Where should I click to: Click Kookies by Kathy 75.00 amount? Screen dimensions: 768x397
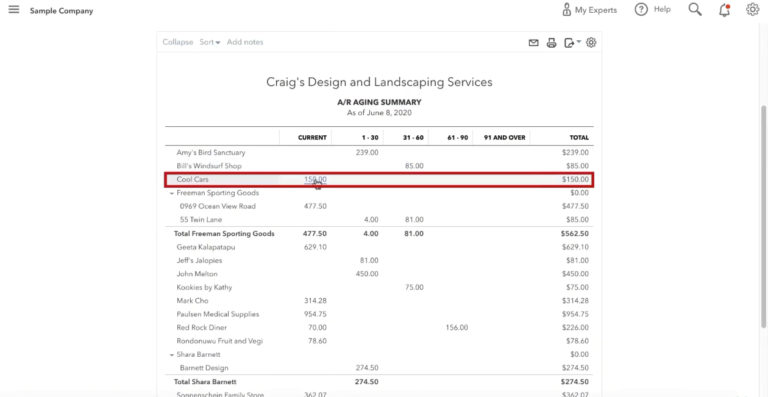coord(414,287)
